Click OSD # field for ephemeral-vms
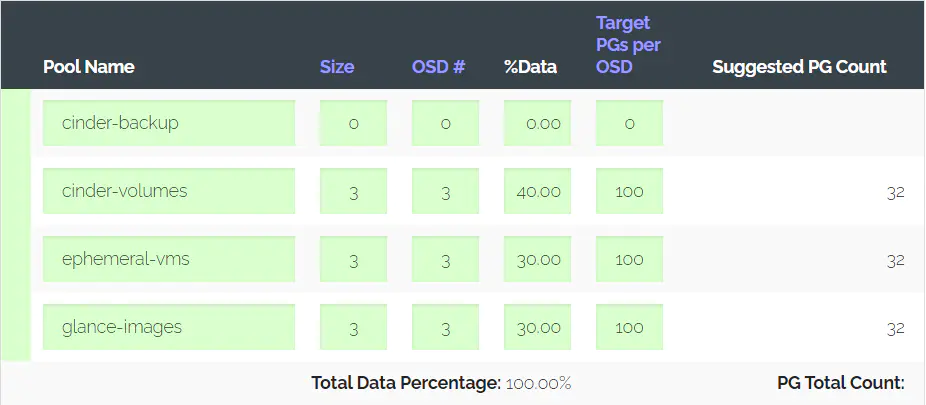Screen dimensions: 926x405 pyautogui.click(x=445, y=259)
